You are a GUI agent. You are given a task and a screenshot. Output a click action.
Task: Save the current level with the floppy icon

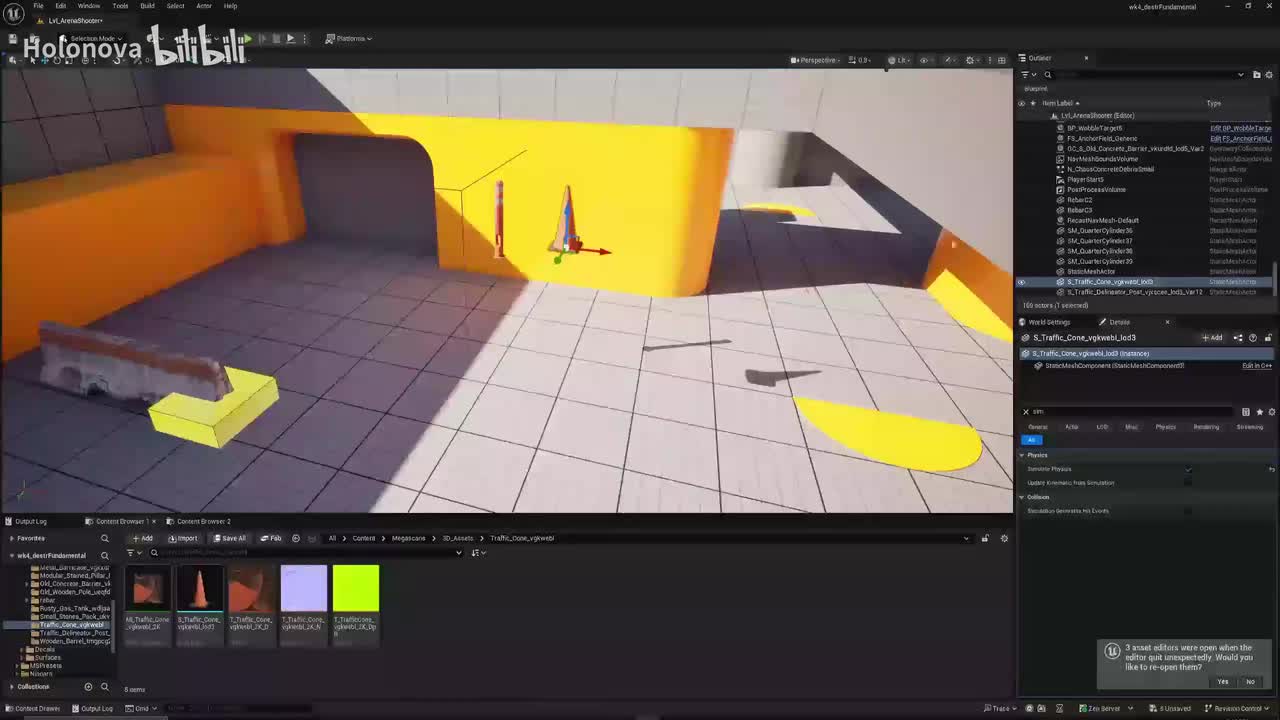[x=13, y=39]
